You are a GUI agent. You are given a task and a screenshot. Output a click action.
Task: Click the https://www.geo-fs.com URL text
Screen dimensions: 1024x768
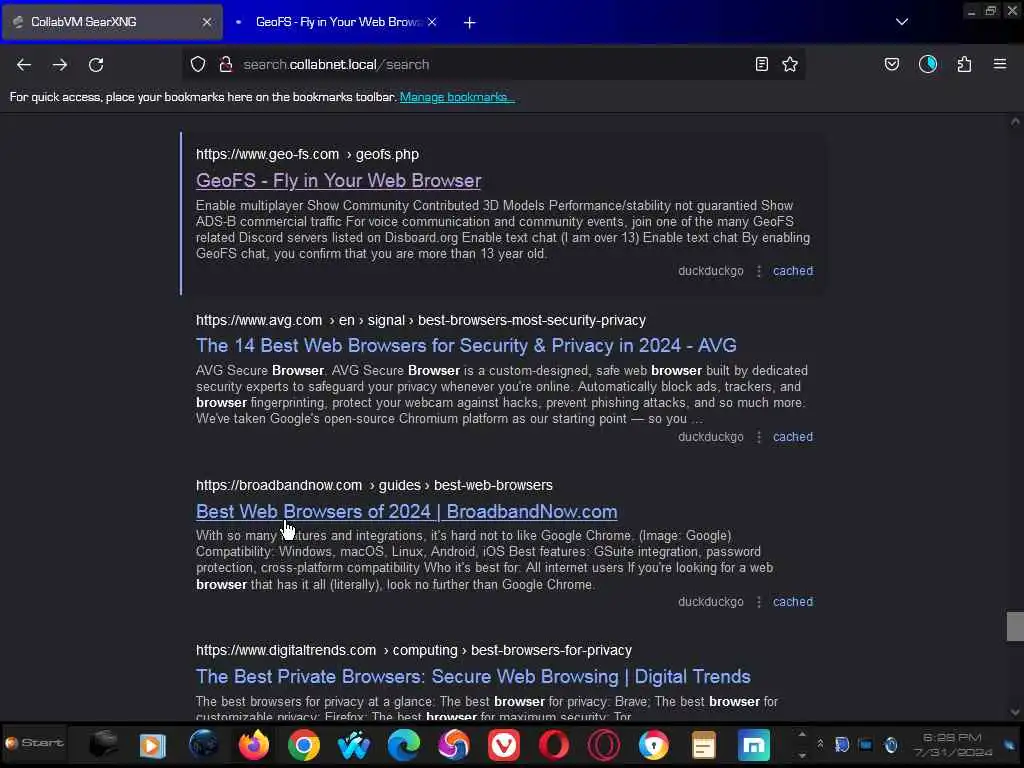(267, 155)
